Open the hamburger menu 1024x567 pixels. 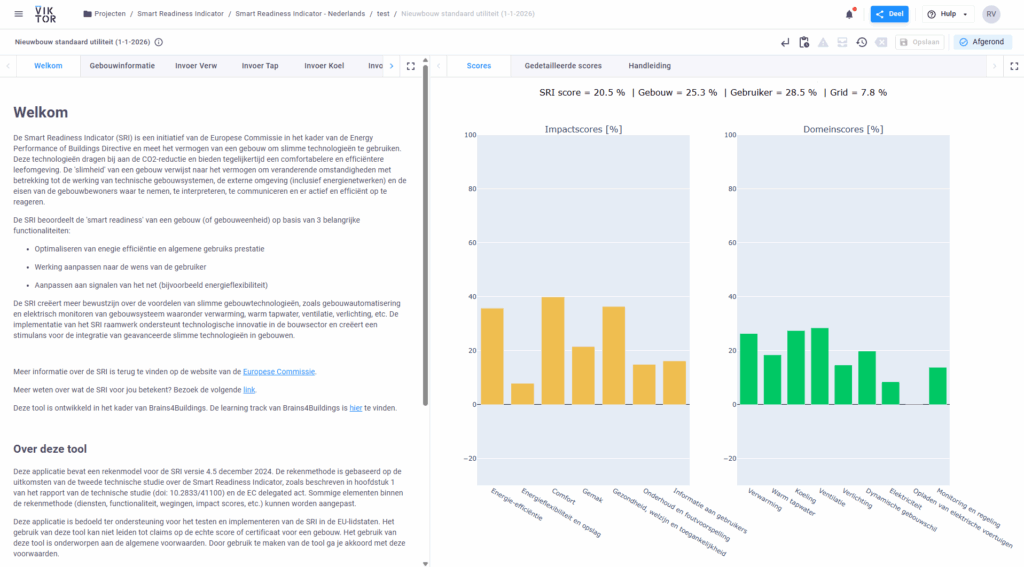tap(18, 14)
